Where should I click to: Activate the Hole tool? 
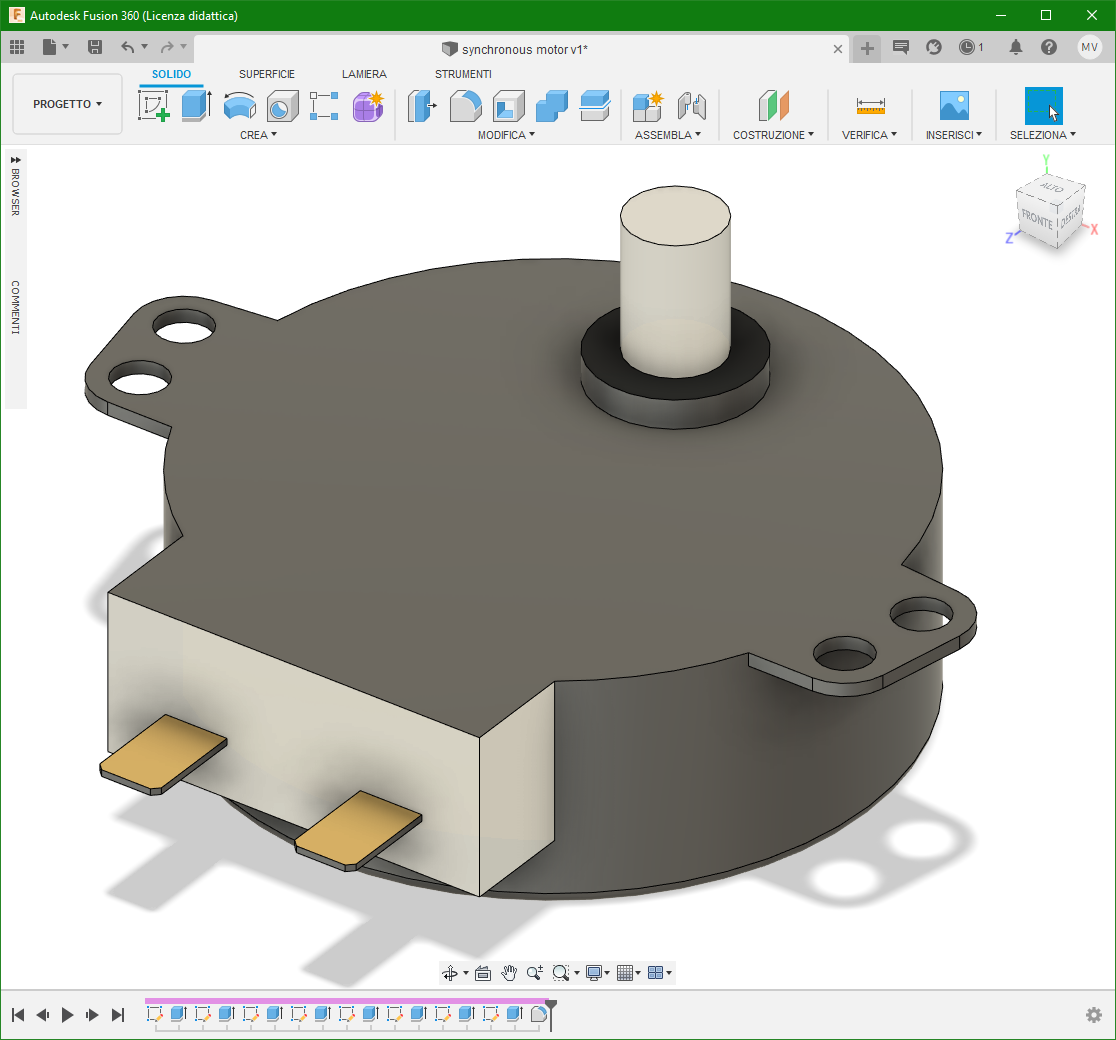[x=281, y=105]
